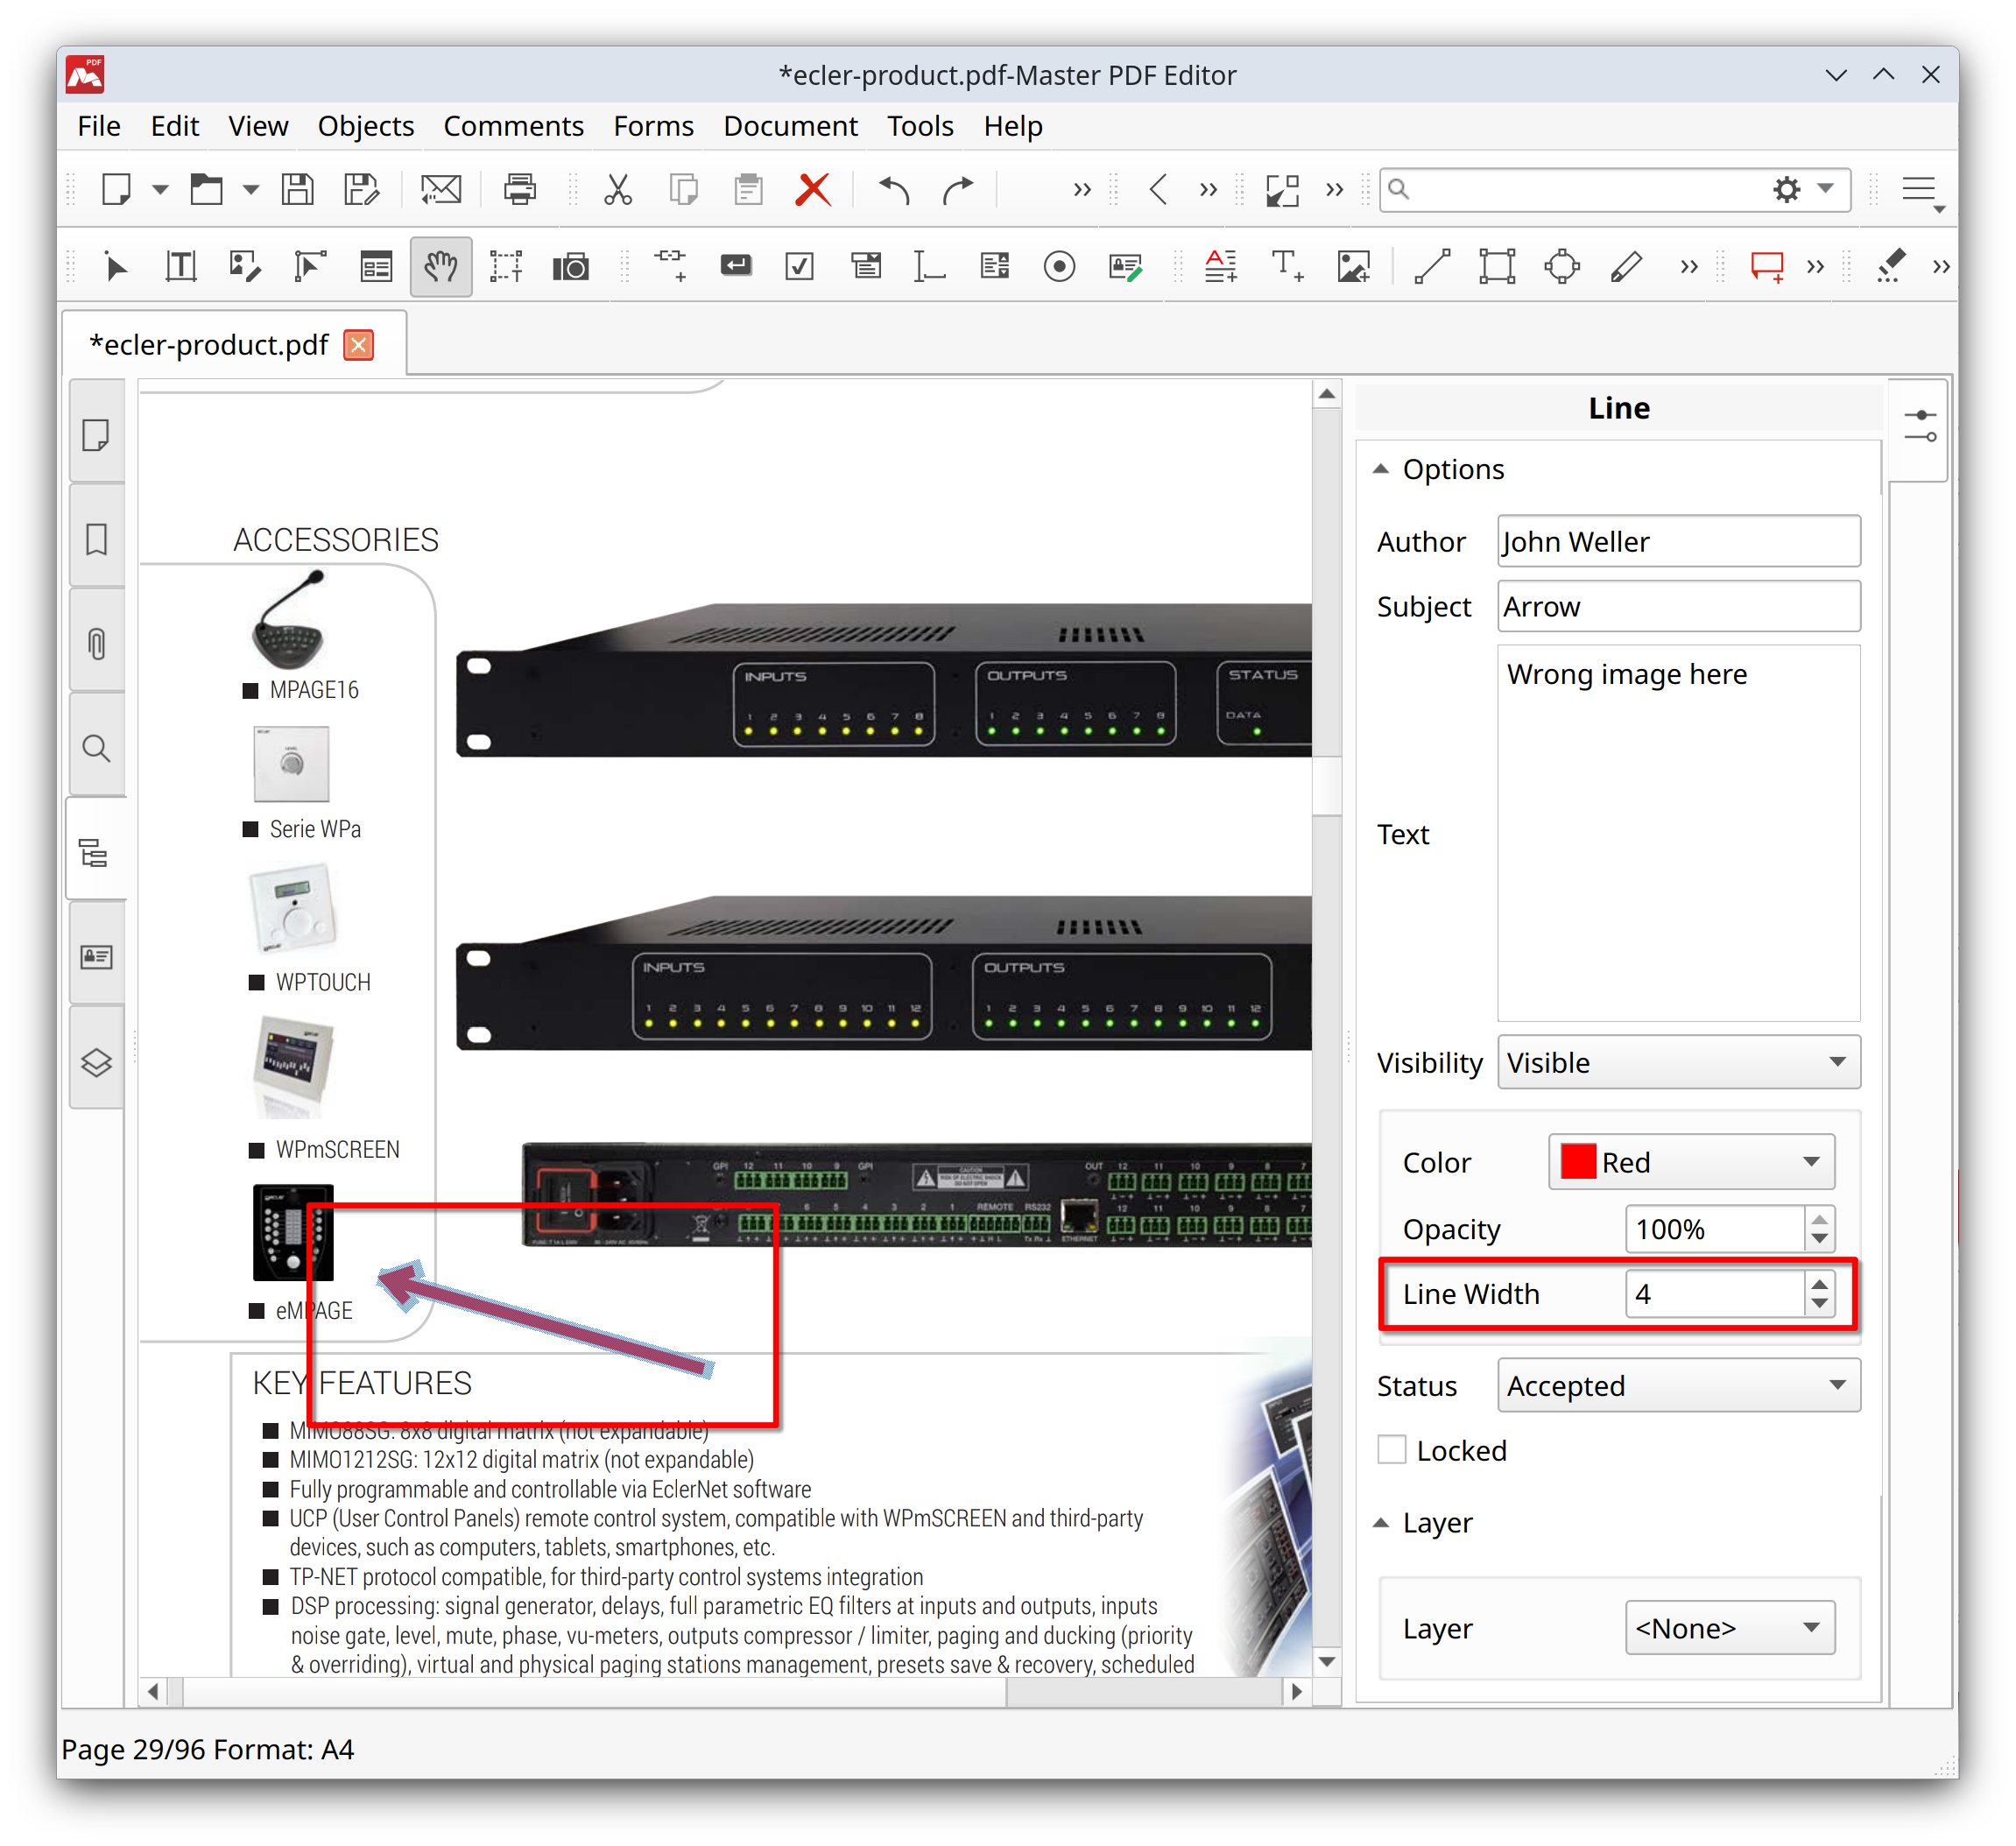The height and width of the screenshot is (1846, 2016).
Task: Open the Layers sidebar panel
Action: pos(96,1062)
